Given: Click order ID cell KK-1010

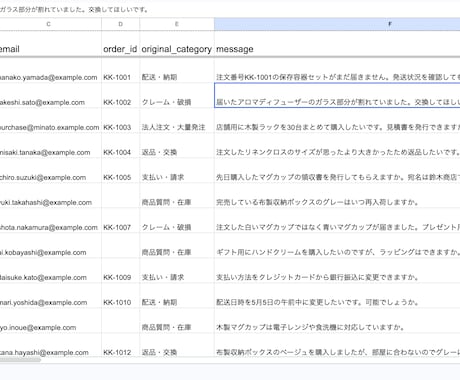Looking at the screenshot, I should [121, 296].
